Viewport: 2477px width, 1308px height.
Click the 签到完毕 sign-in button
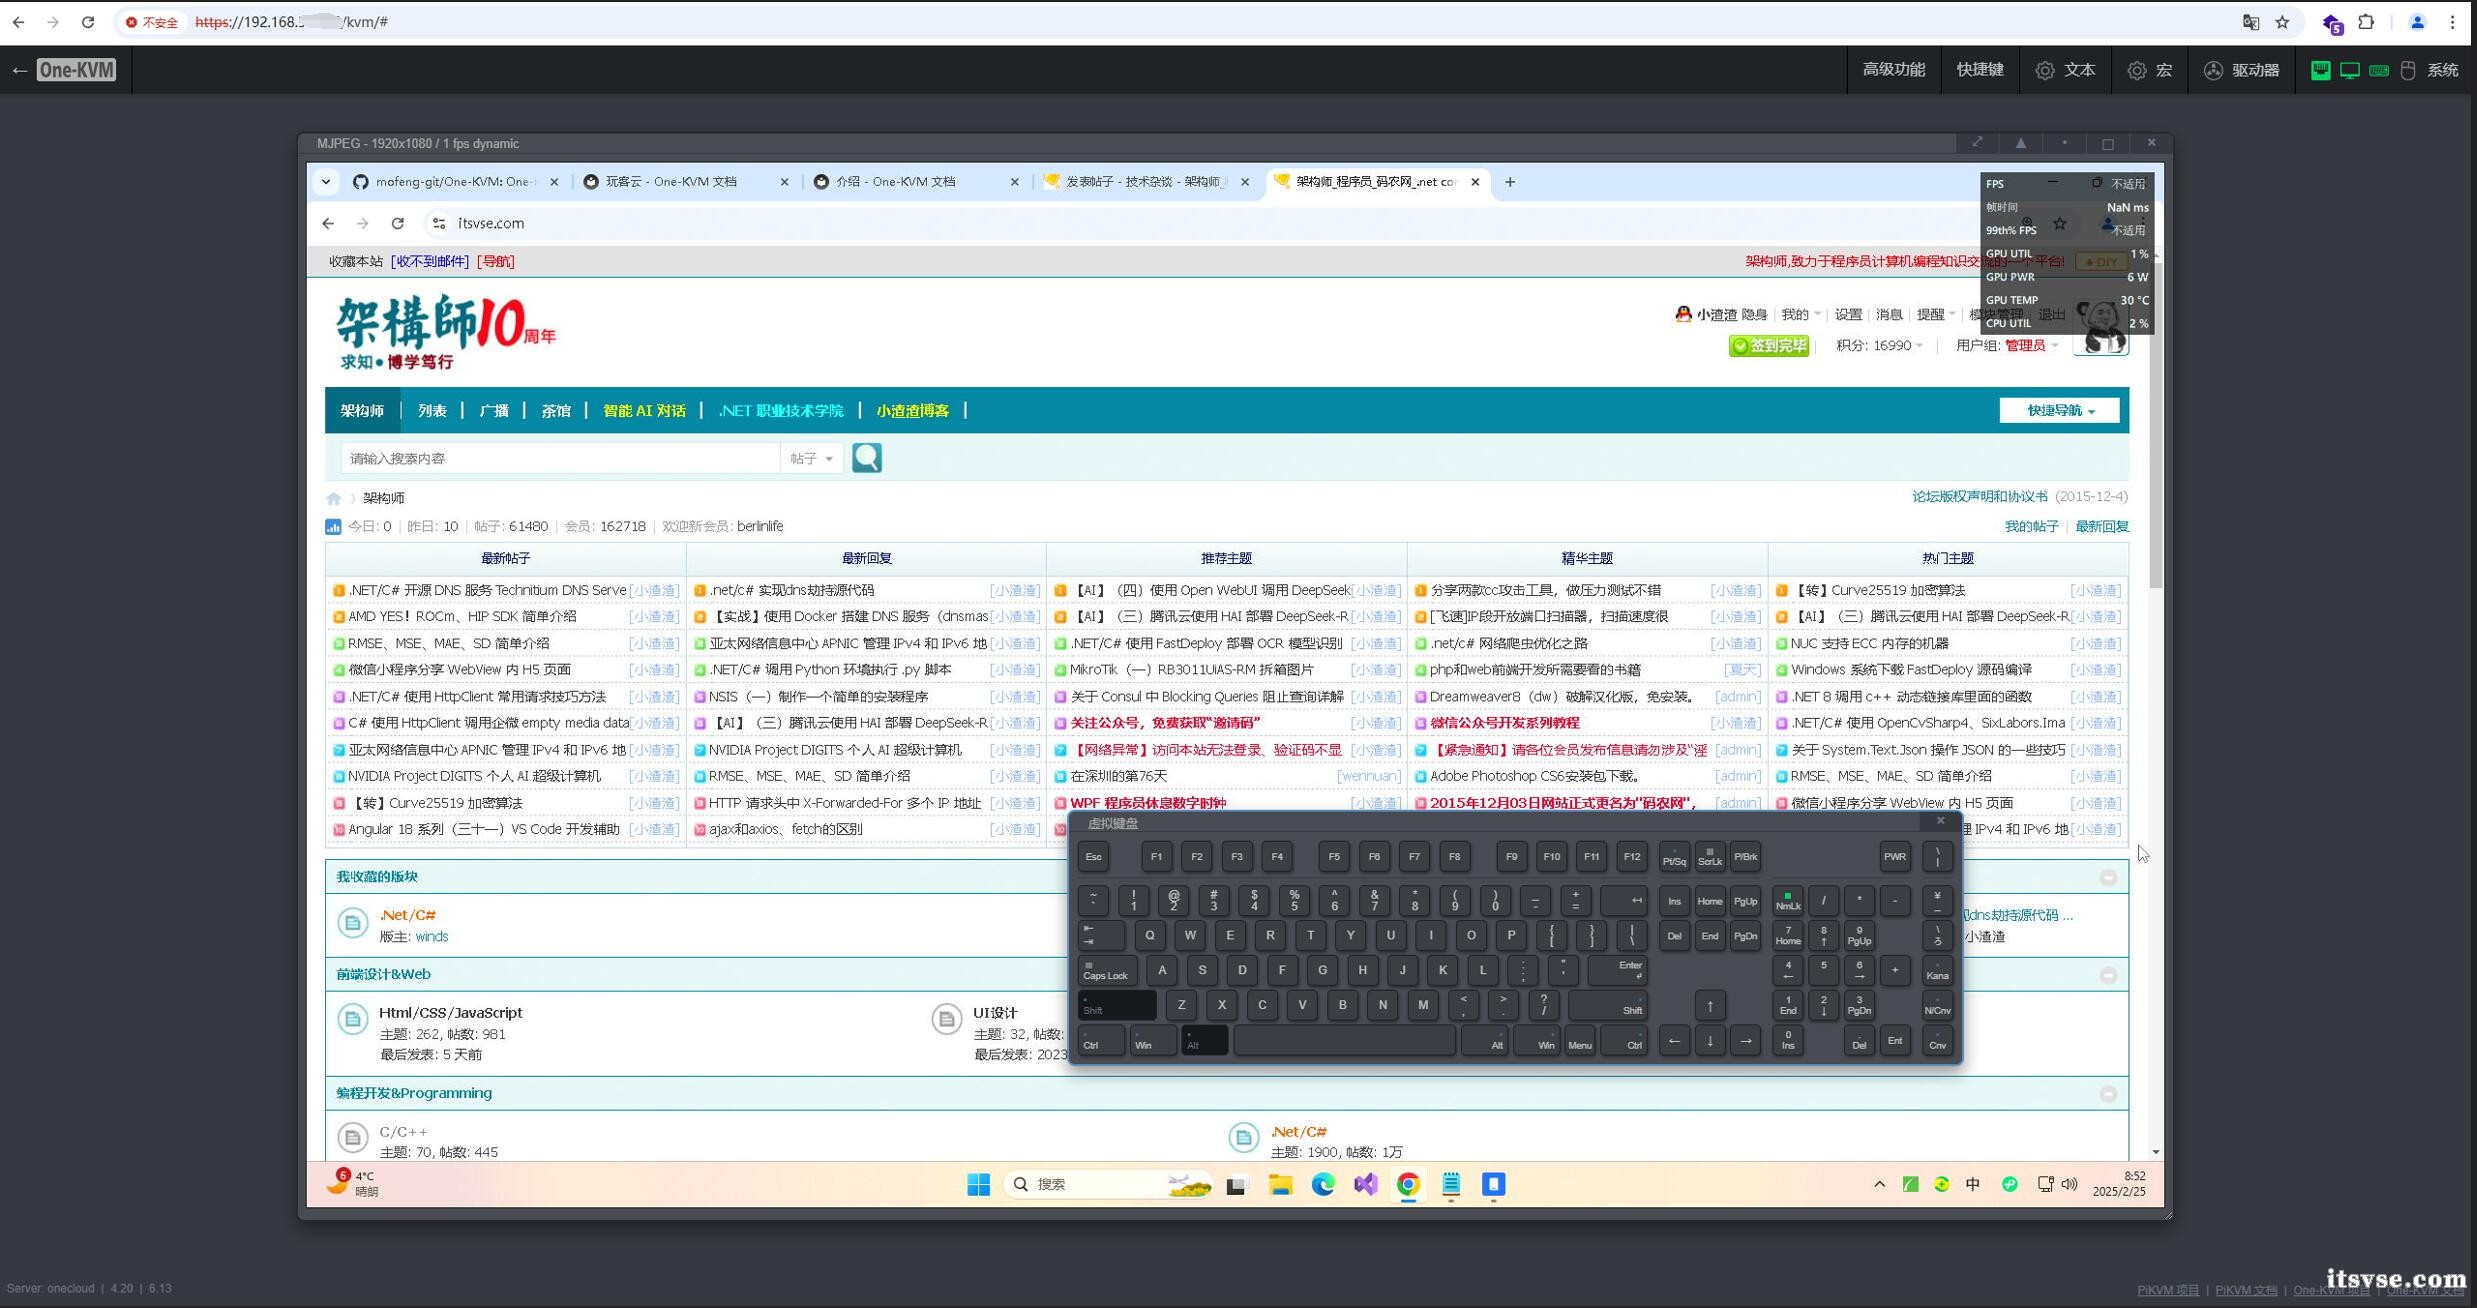(1769, 346)
